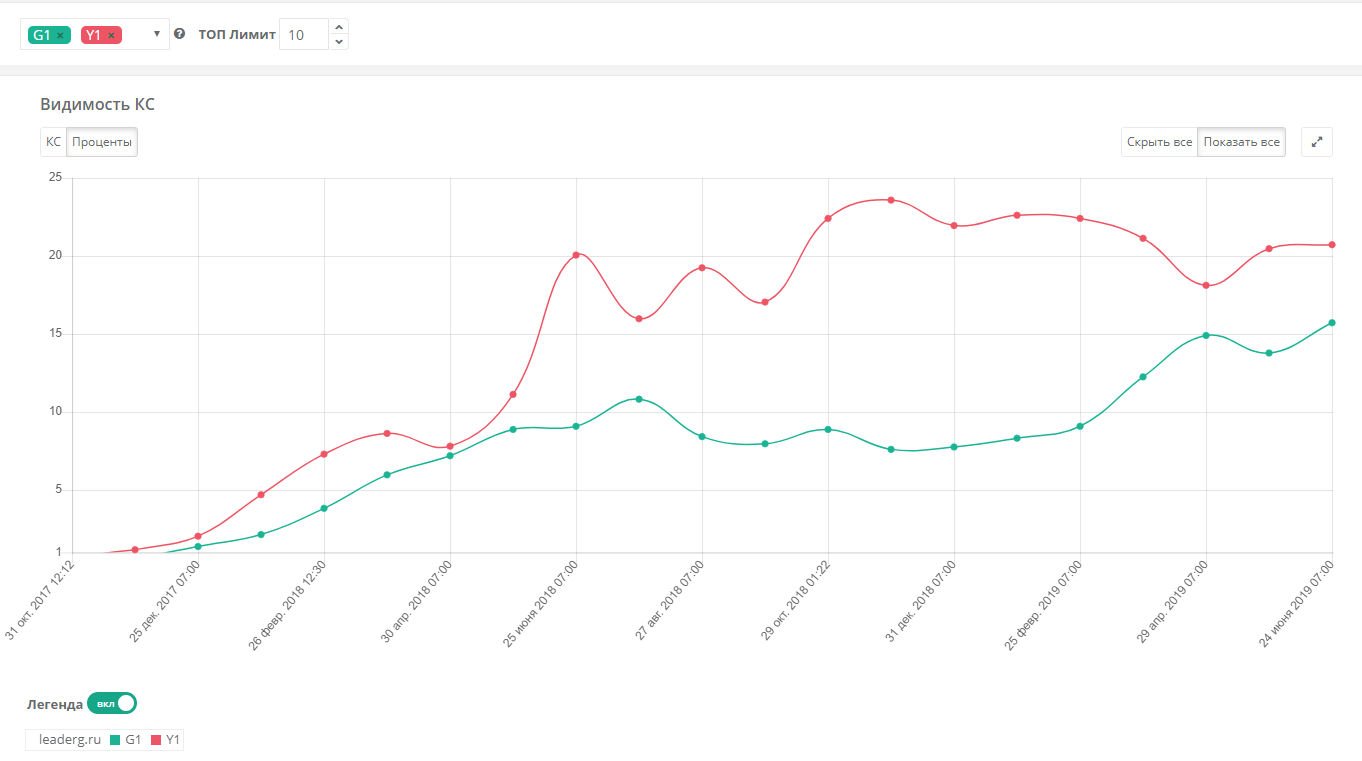Toggle the Легенда switch off
The width and height of the screenshot is (1362, 761).
click(x=111, y=704)
